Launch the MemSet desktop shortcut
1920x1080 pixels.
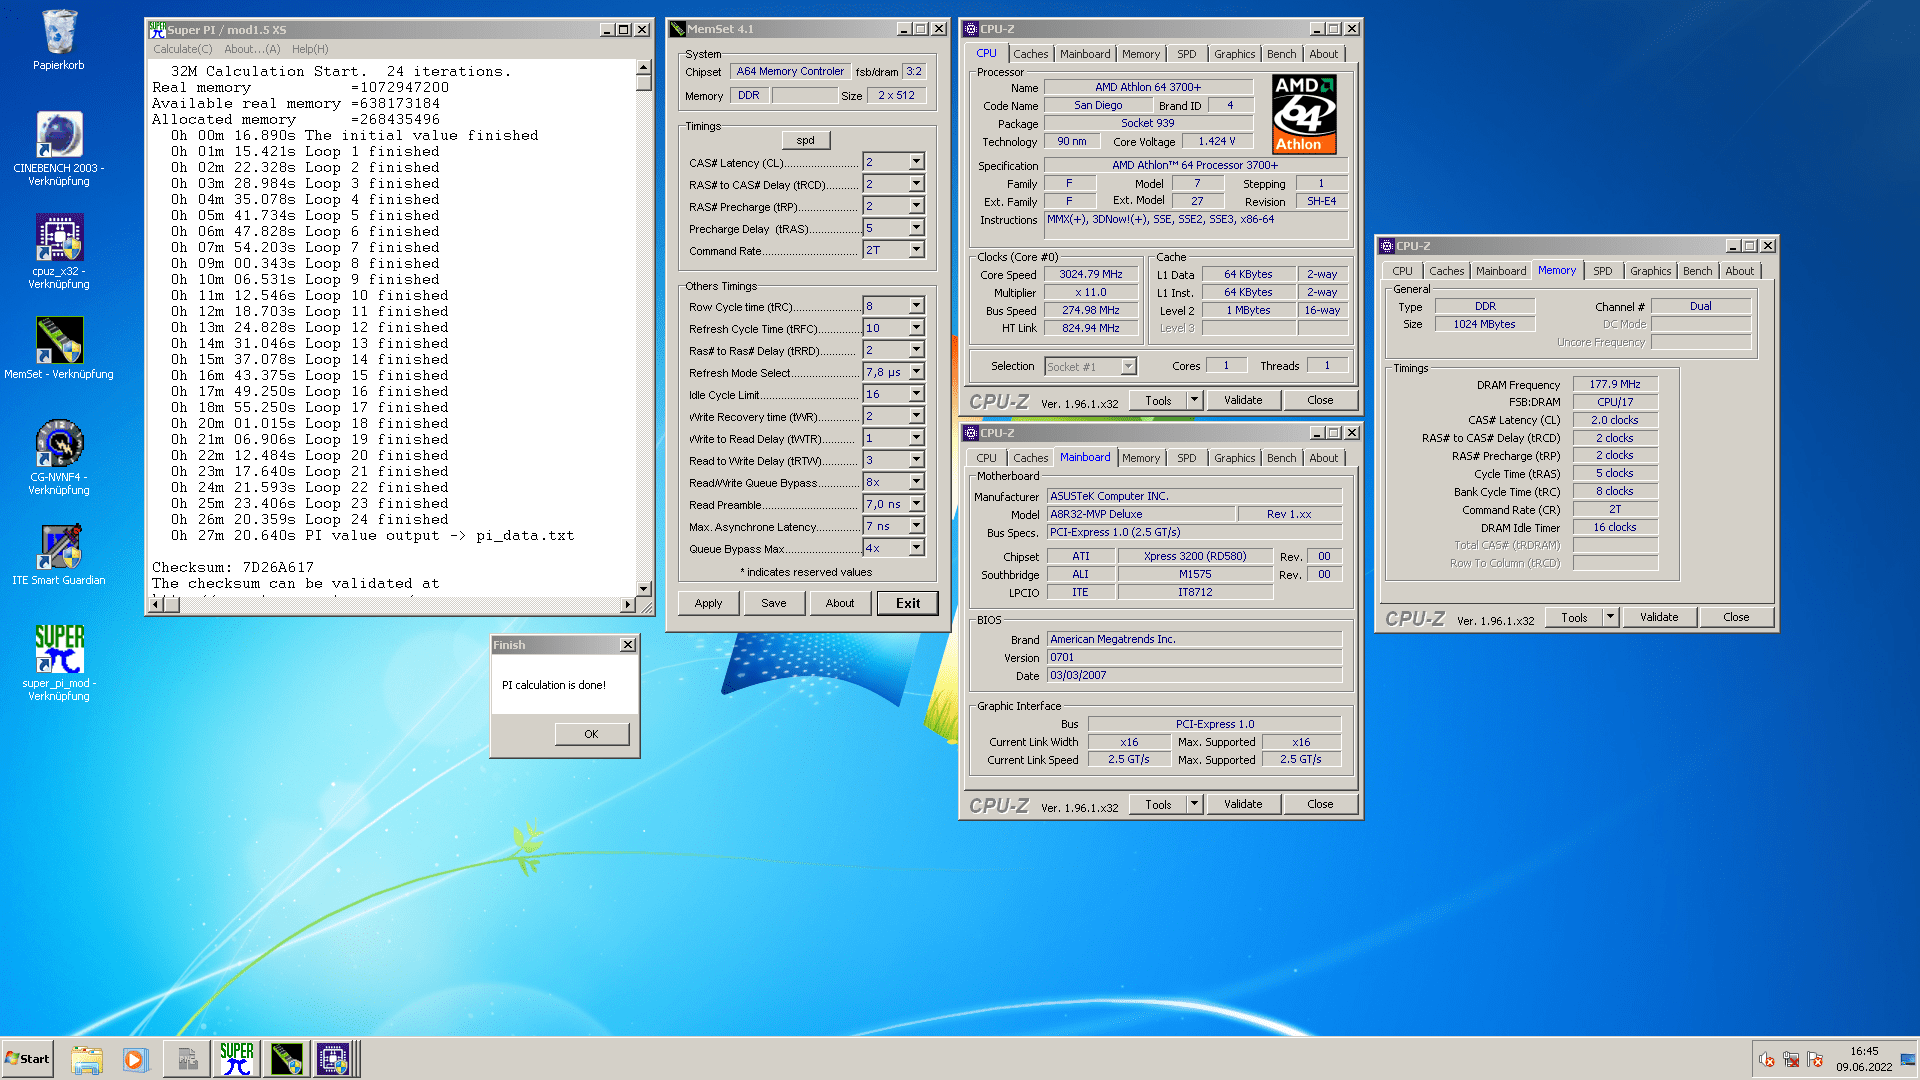pos(59,348)
